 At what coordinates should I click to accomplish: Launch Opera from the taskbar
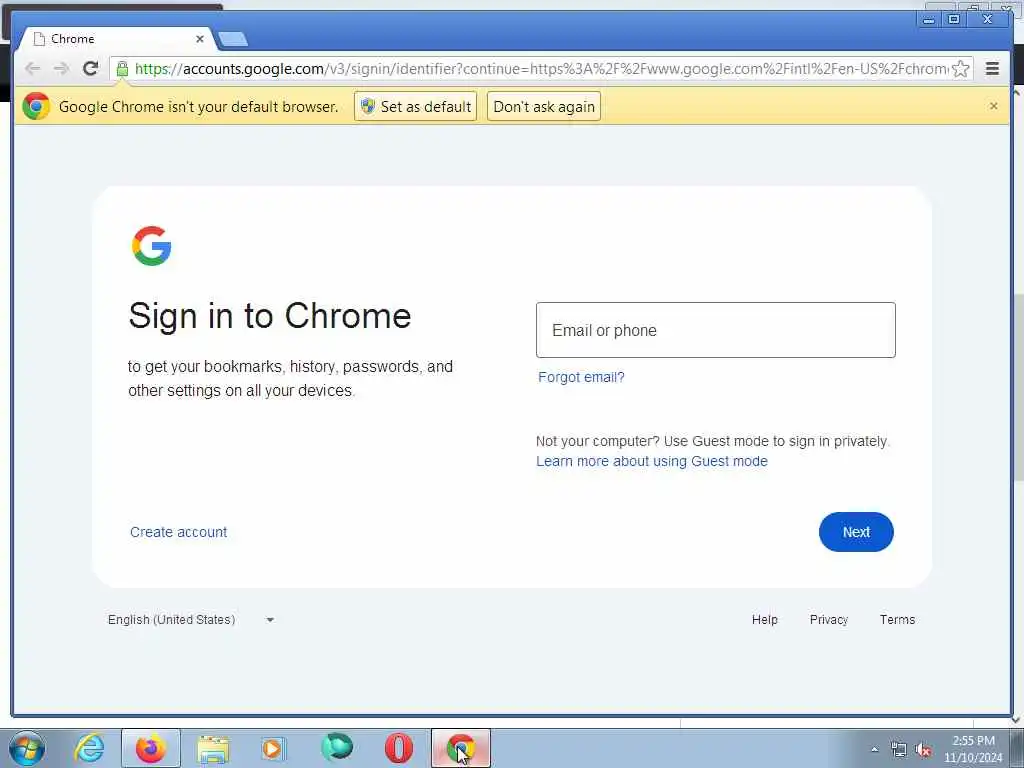(398, 748)
